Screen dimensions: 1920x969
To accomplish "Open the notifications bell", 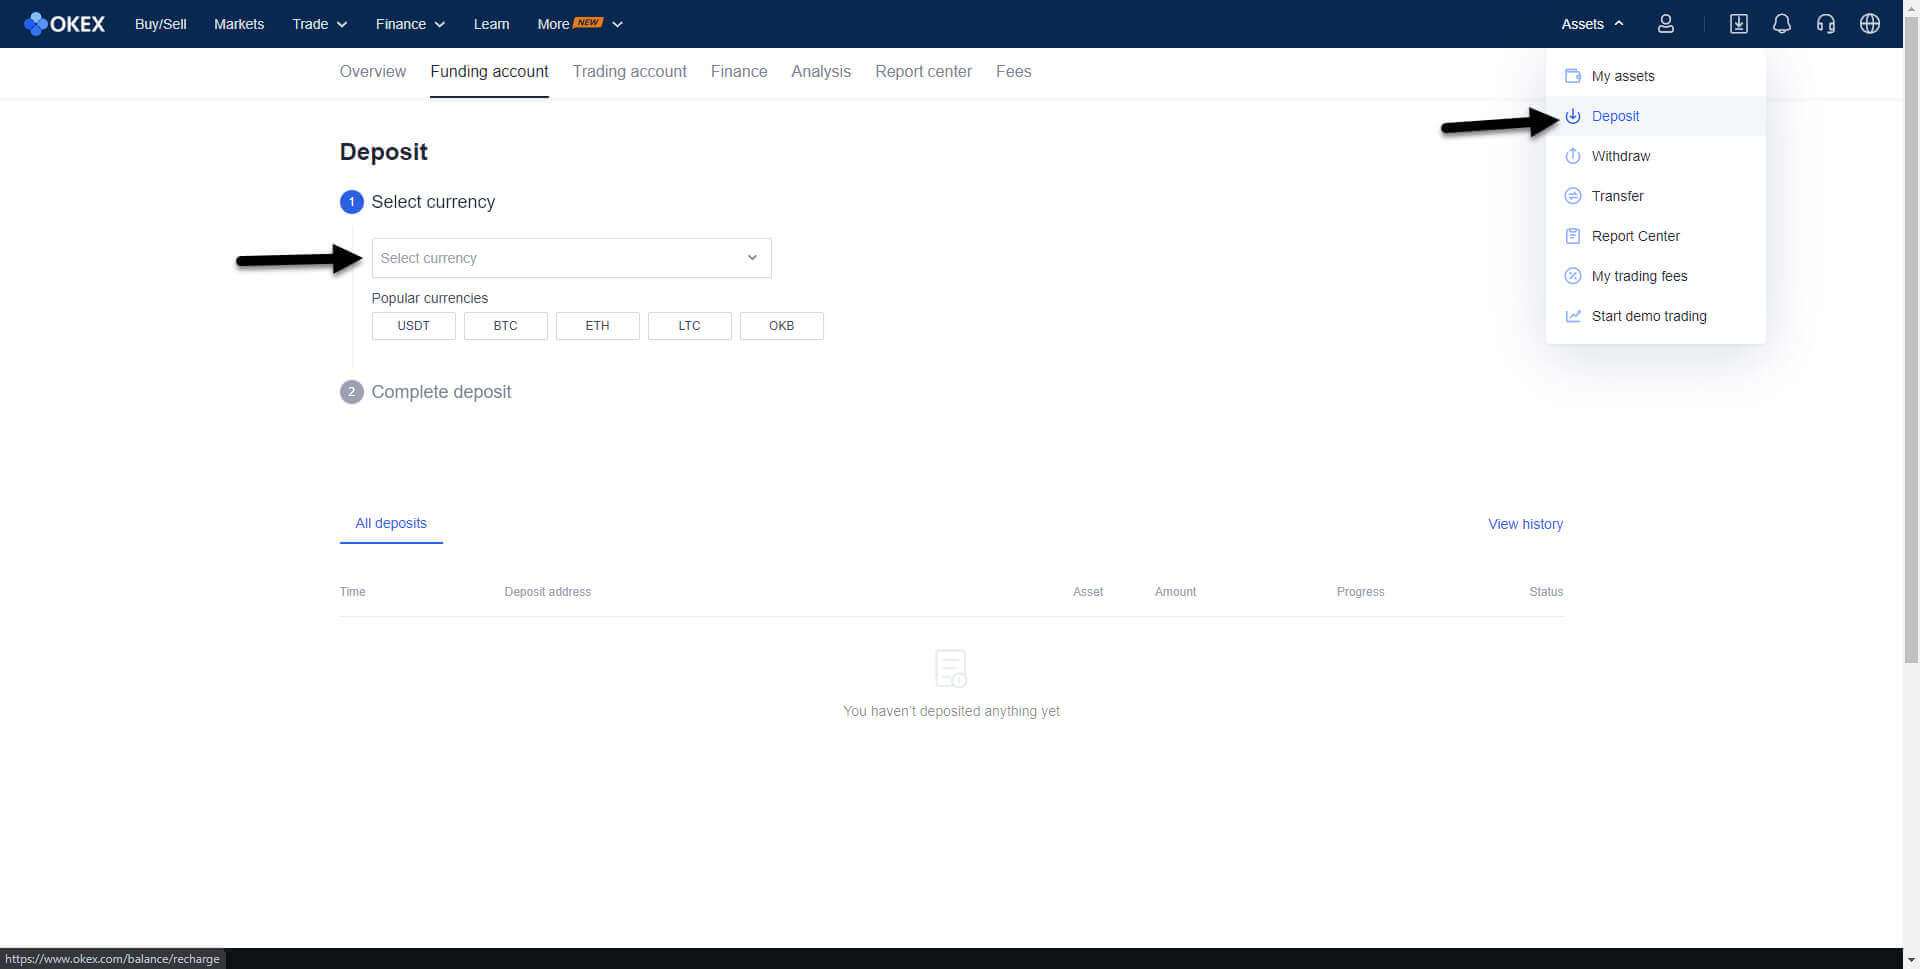I will (x=1782, y=24).
